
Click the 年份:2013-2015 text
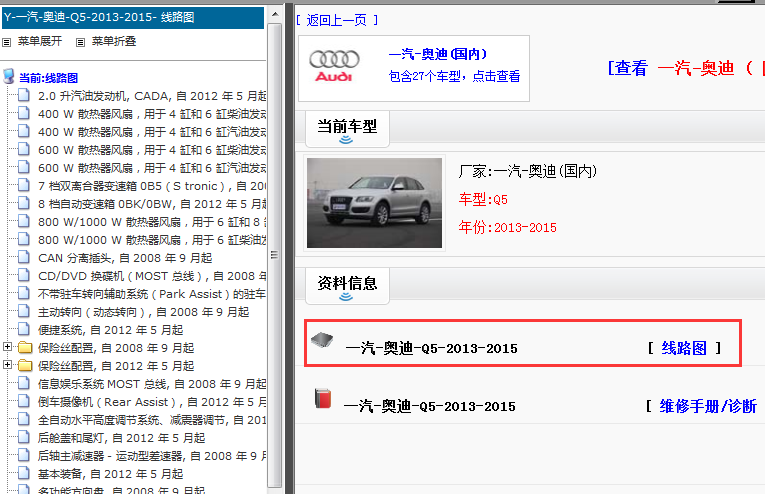tap(507, 228)
